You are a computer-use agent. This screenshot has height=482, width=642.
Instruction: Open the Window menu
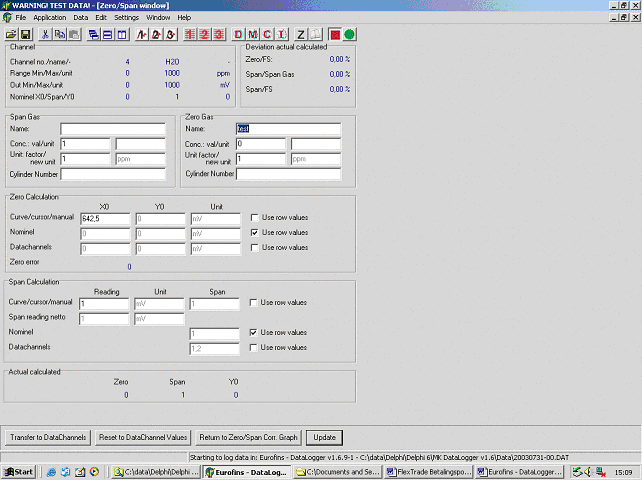pos(158,18)
